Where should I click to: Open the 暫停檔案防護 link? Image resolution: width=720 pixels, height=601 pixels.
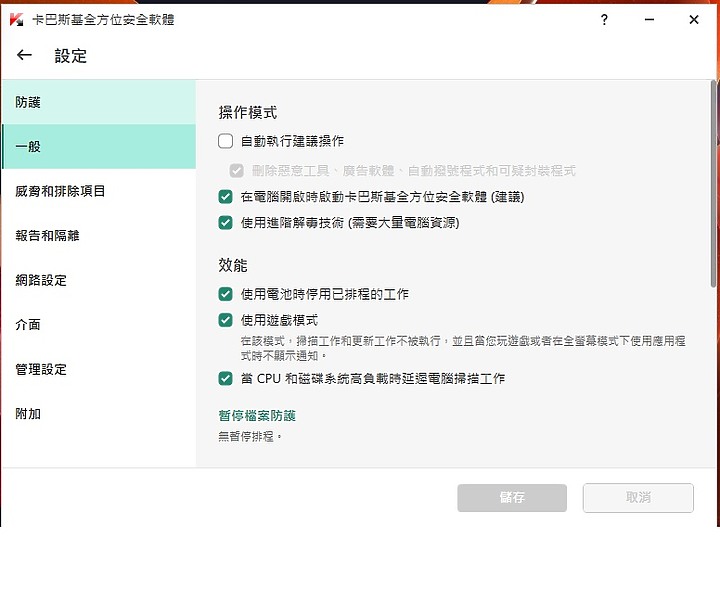[257, 416]
